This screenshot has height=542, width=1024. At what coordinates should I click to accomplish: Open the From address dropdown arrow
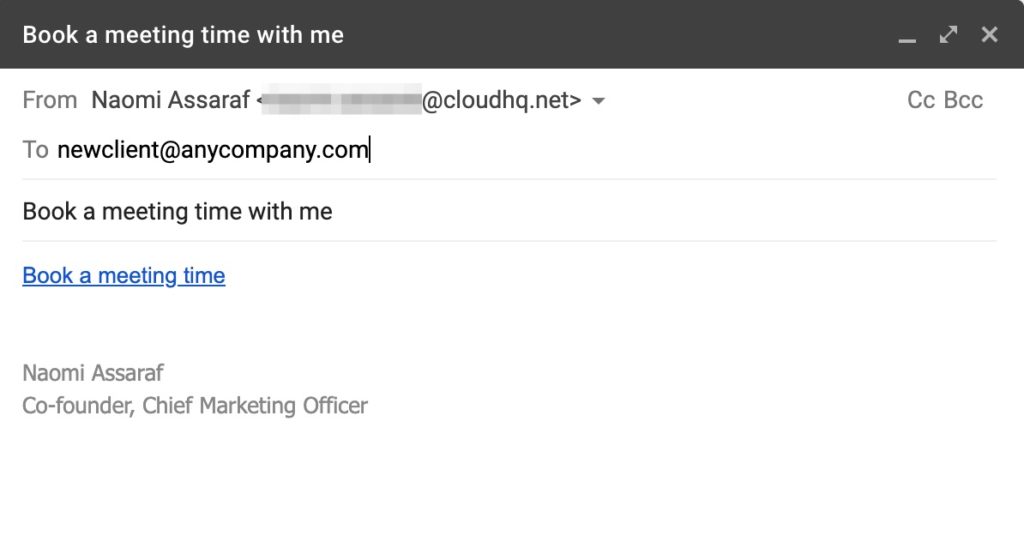[x=598, y=101]
